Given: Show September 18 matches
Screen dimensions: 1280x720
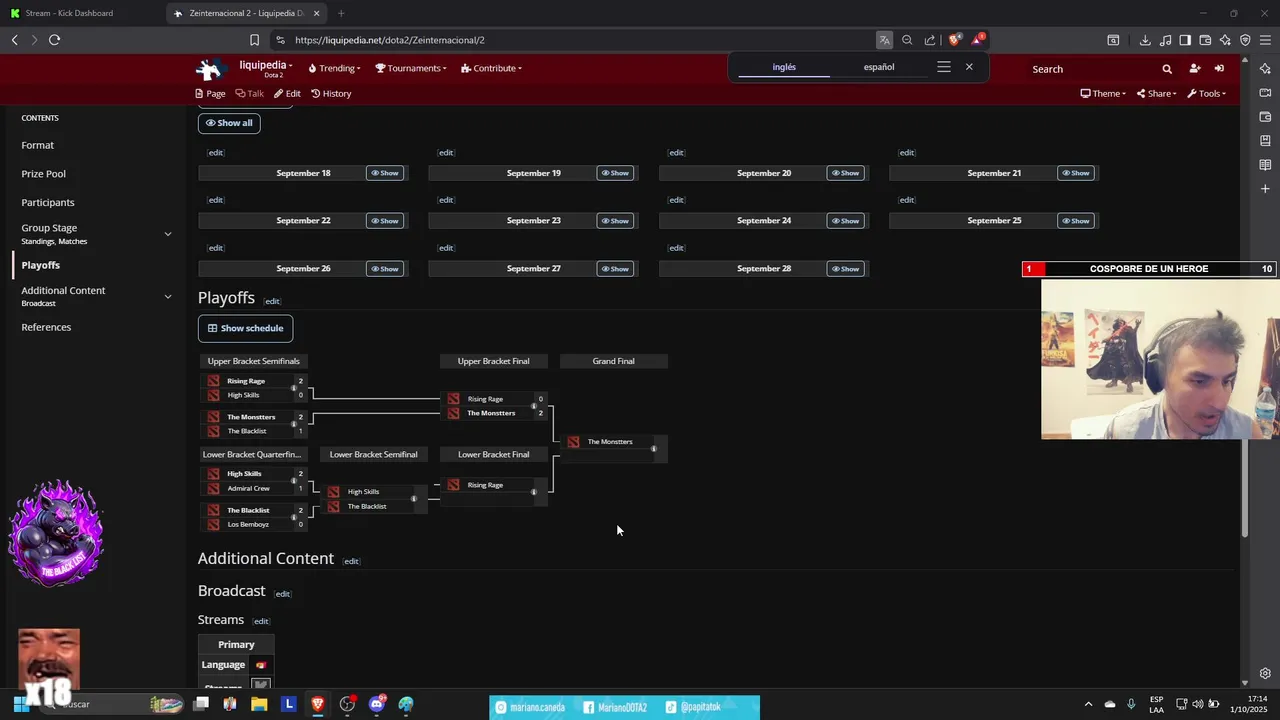Looking at the screenshot, I should [385, 173].
